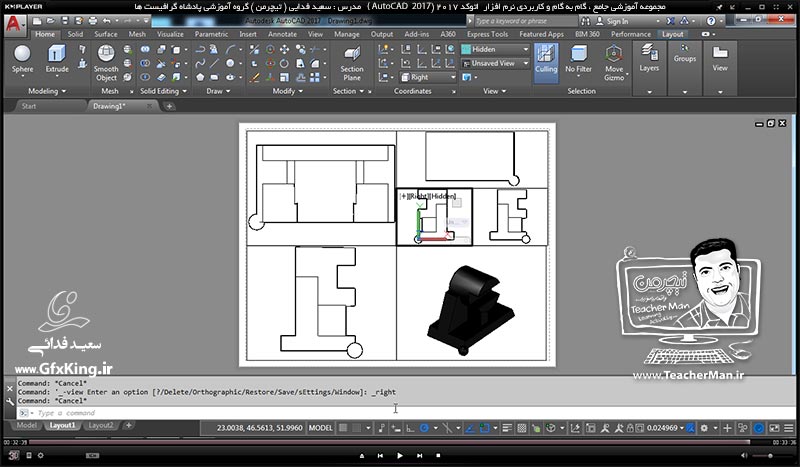Click the Section Plane tool
Image resolution: width=800 pixels, height=467 pixels.
tap(352, 63)
